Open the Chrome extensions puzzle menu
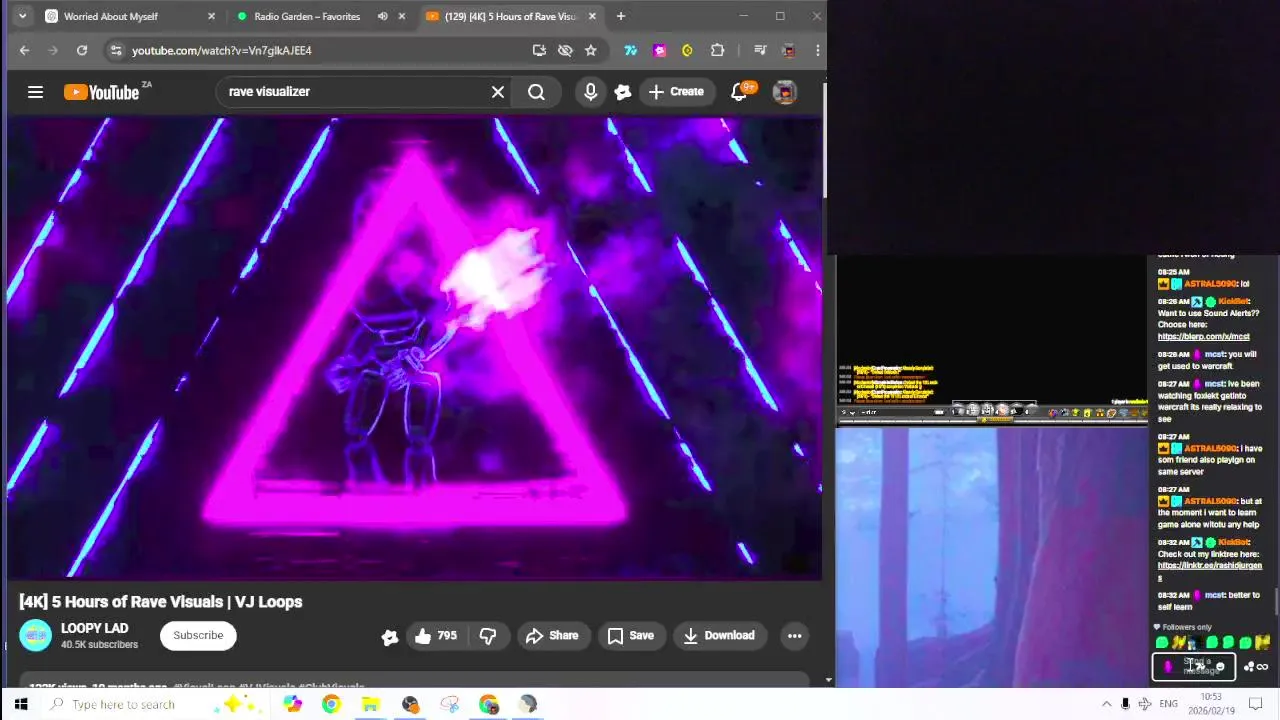 point(717,50)
